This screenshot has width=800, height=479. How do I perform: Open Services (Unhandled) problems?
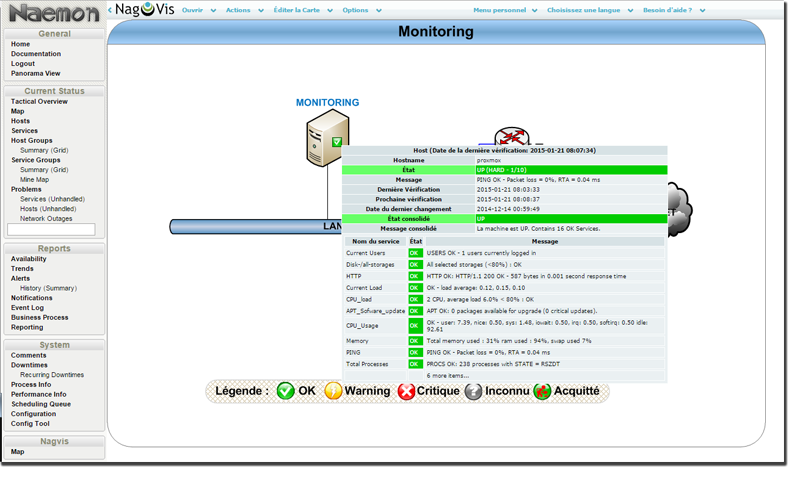pos(53,199)
